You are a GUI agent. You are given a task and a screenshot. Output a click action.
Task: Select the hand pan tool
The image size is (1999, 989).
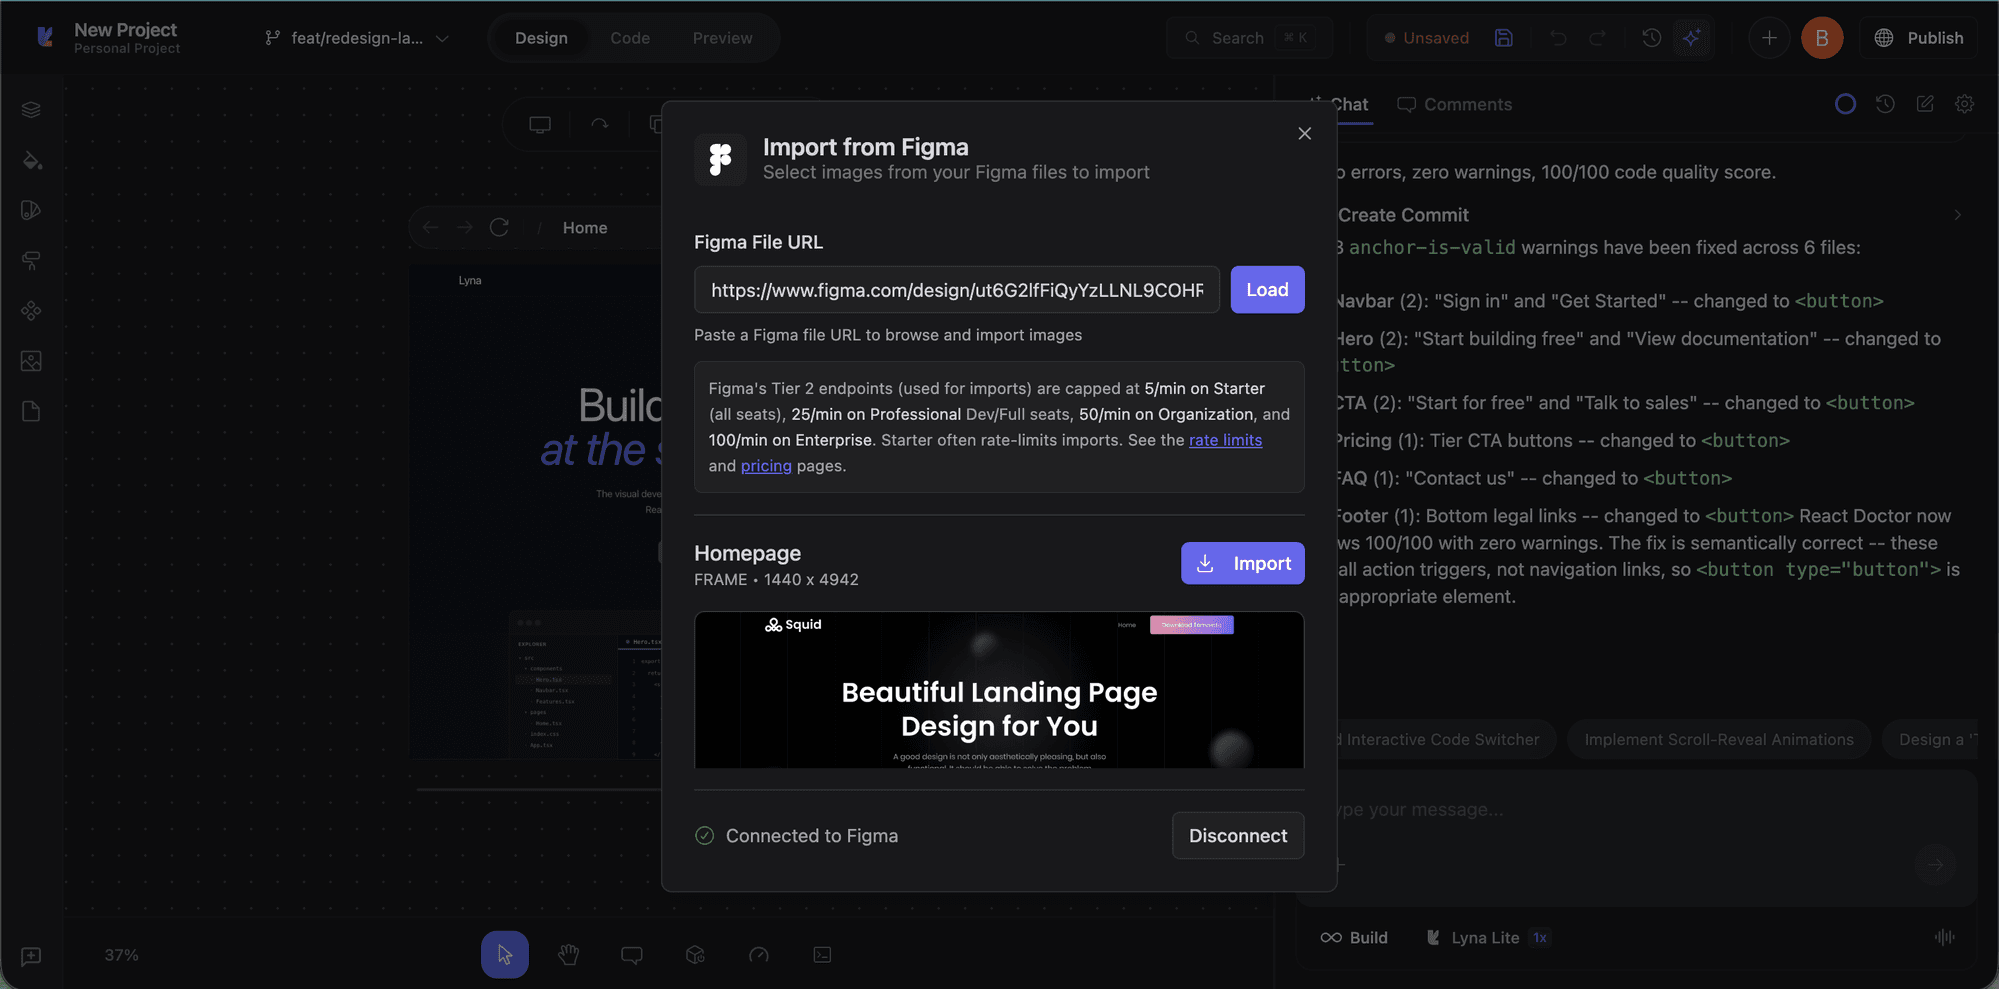coord(568,954)
